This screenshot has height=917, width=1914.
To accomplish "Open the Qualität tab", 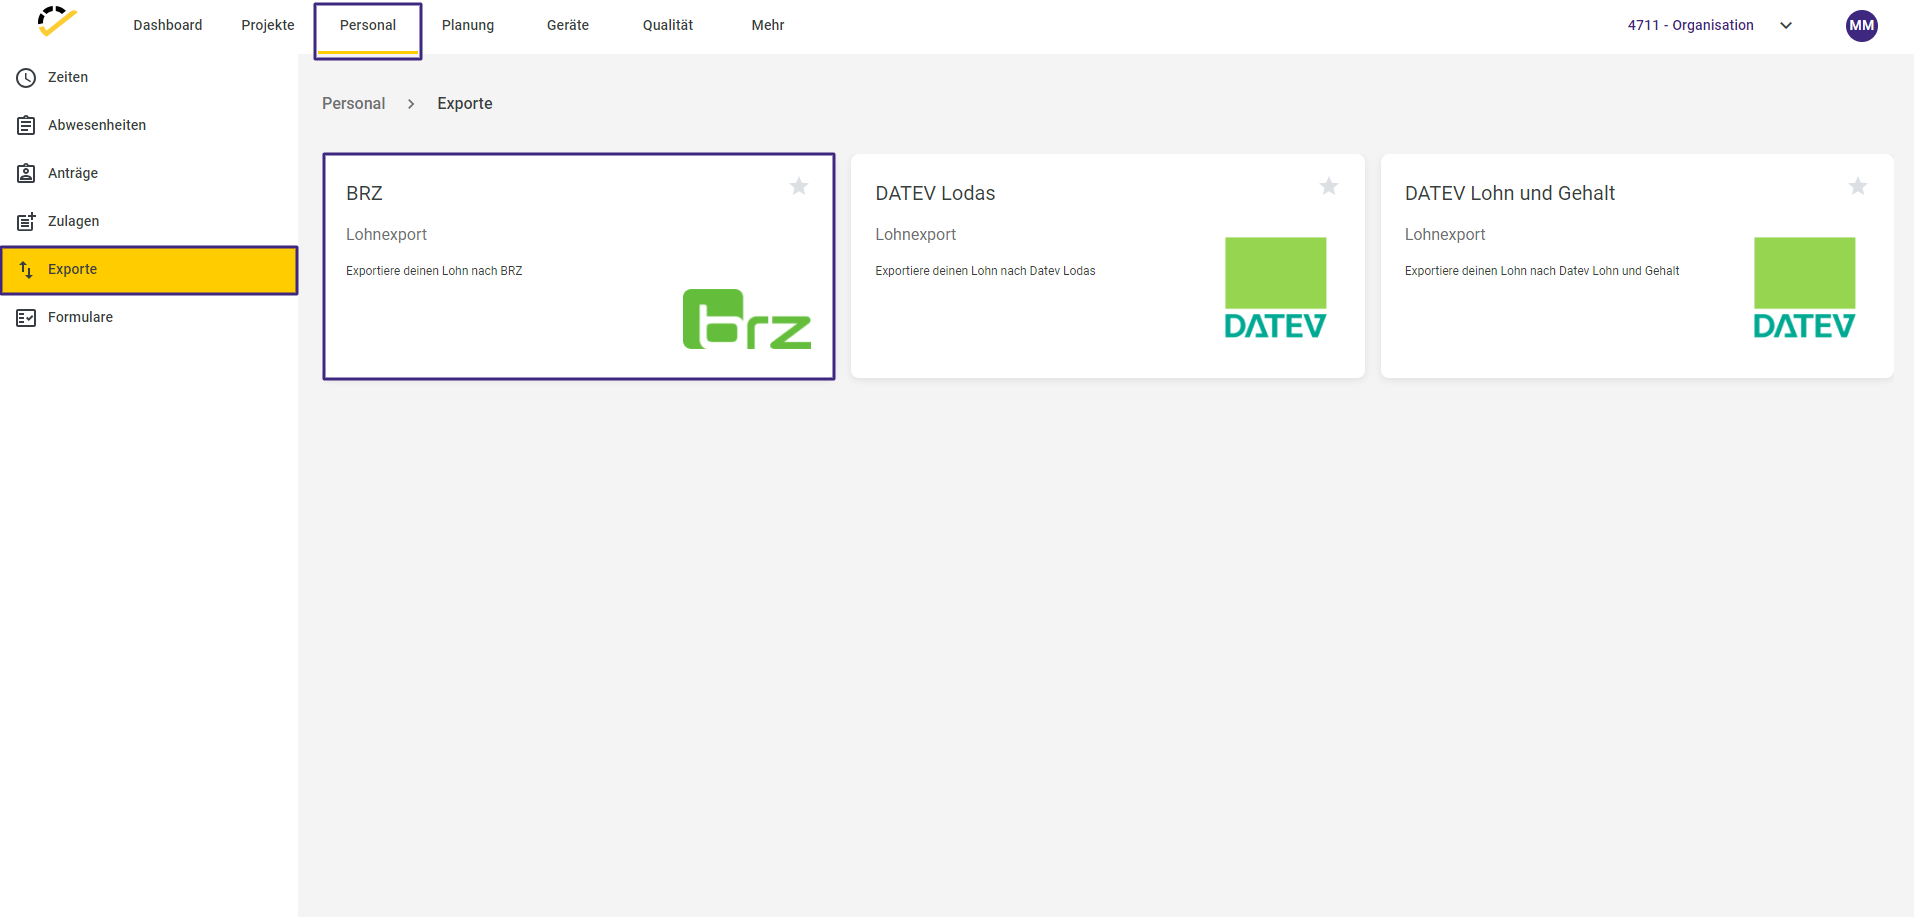I will tap(668, 26).
